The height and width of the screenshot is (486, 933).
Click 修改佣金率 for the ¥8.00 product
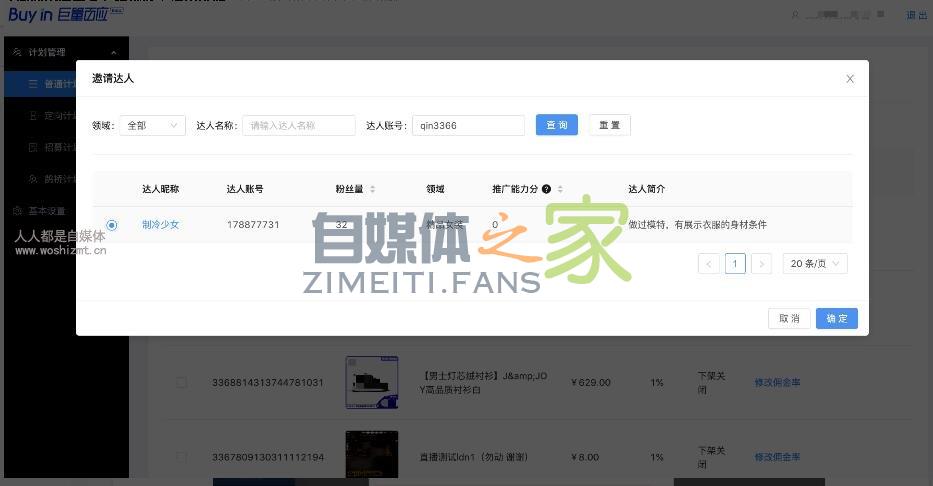pyautogui.click(x=777, y=457)
